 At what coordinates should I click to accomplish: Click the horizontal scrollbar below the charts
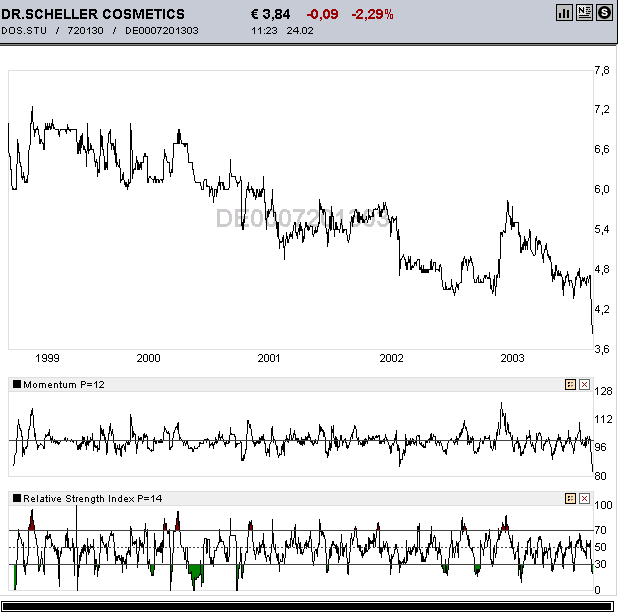tap(307, 606)
